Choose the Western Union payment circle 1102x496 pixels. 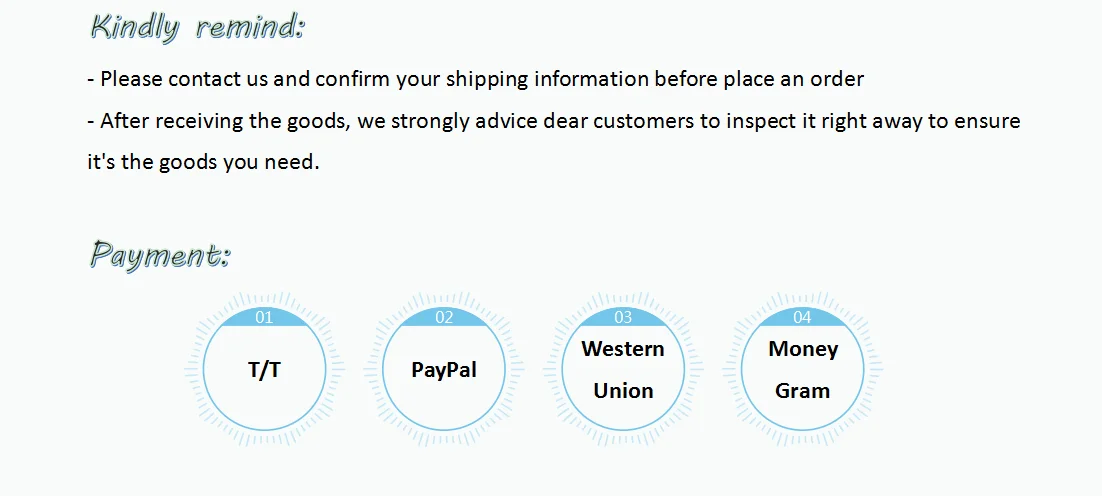[x=623, y=370]
